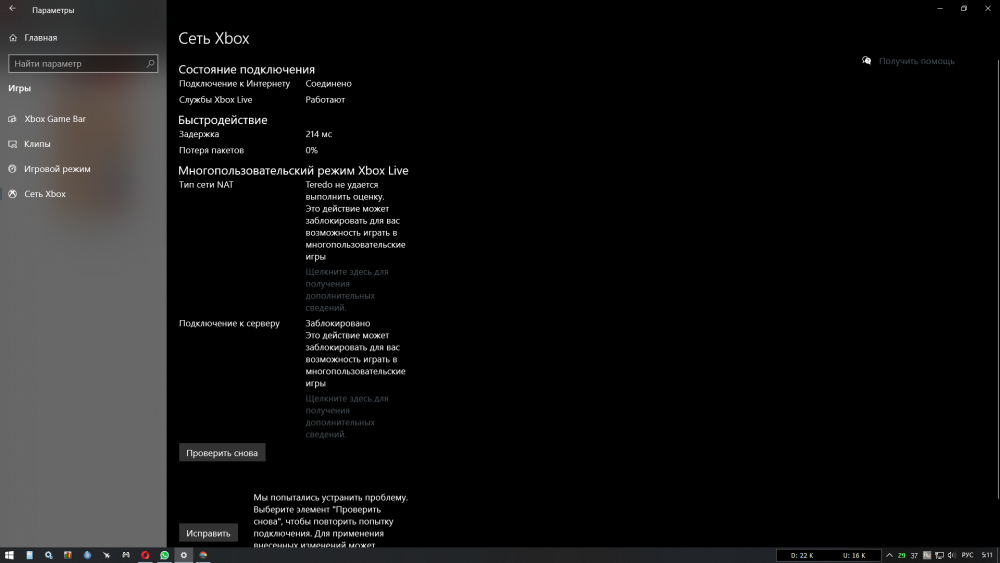
Task: Click the green 29 tray indicator
Action: [901, 555]
